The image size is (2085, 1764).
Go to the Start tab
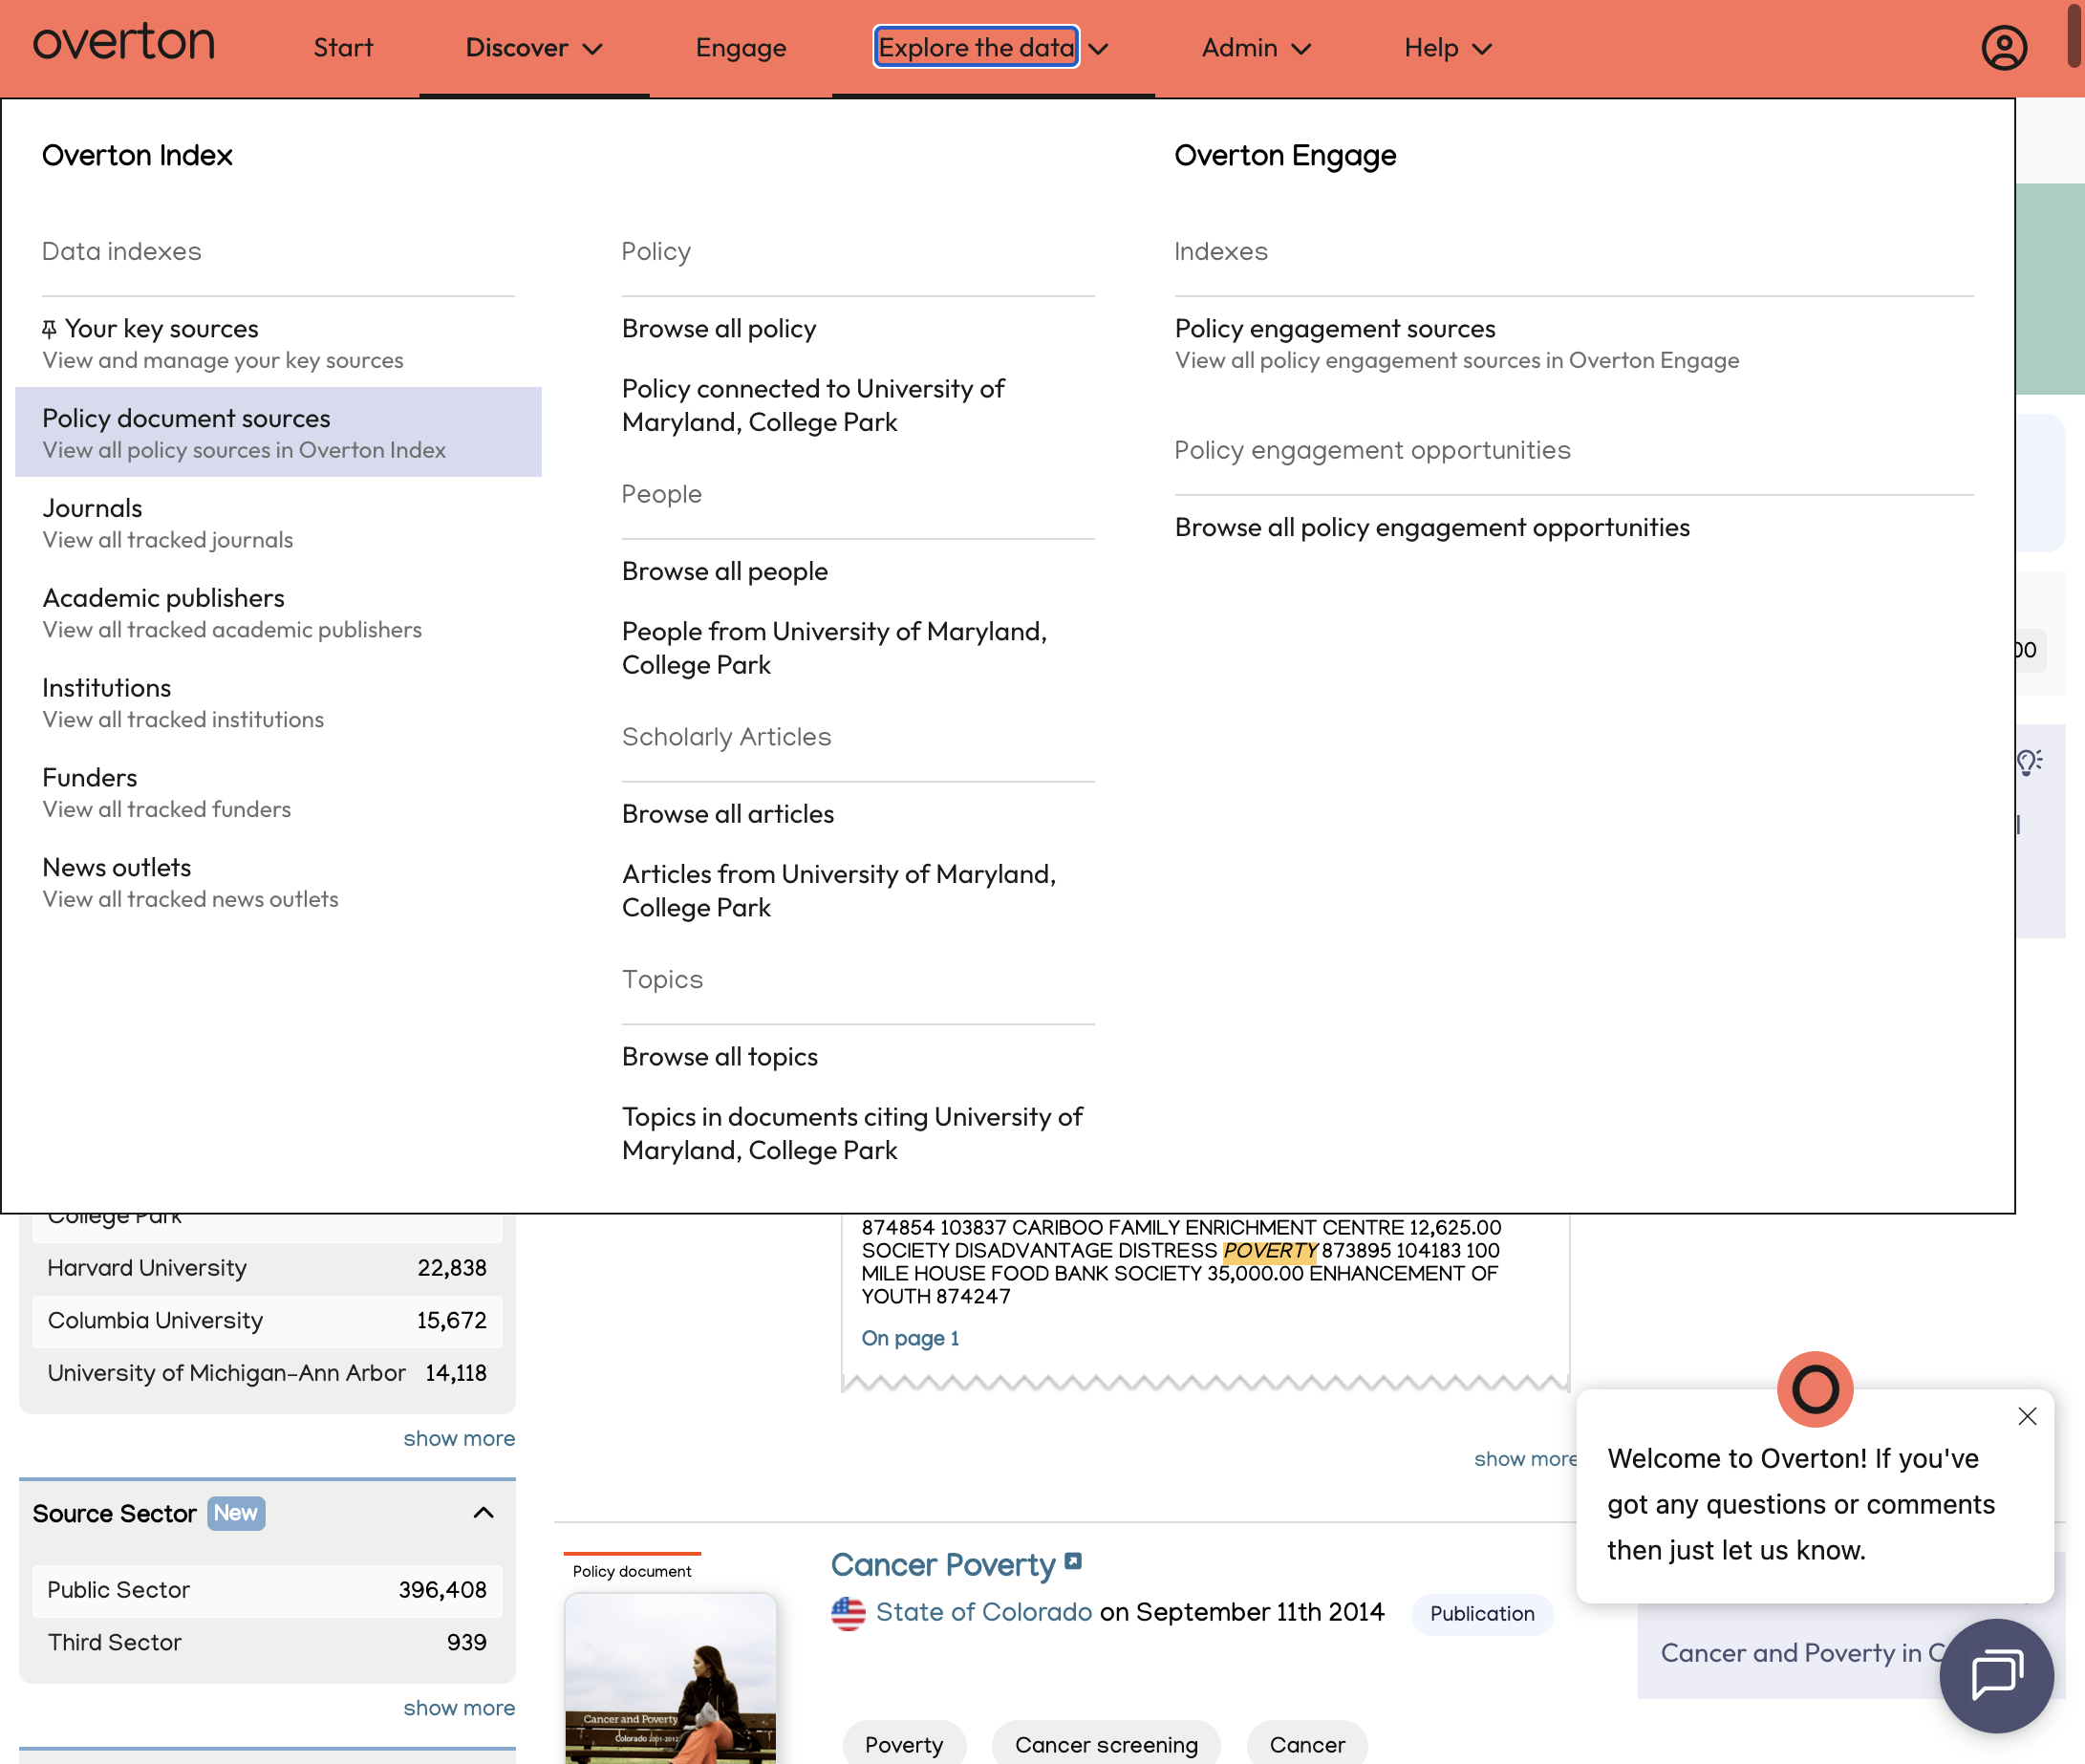(343, 48)
